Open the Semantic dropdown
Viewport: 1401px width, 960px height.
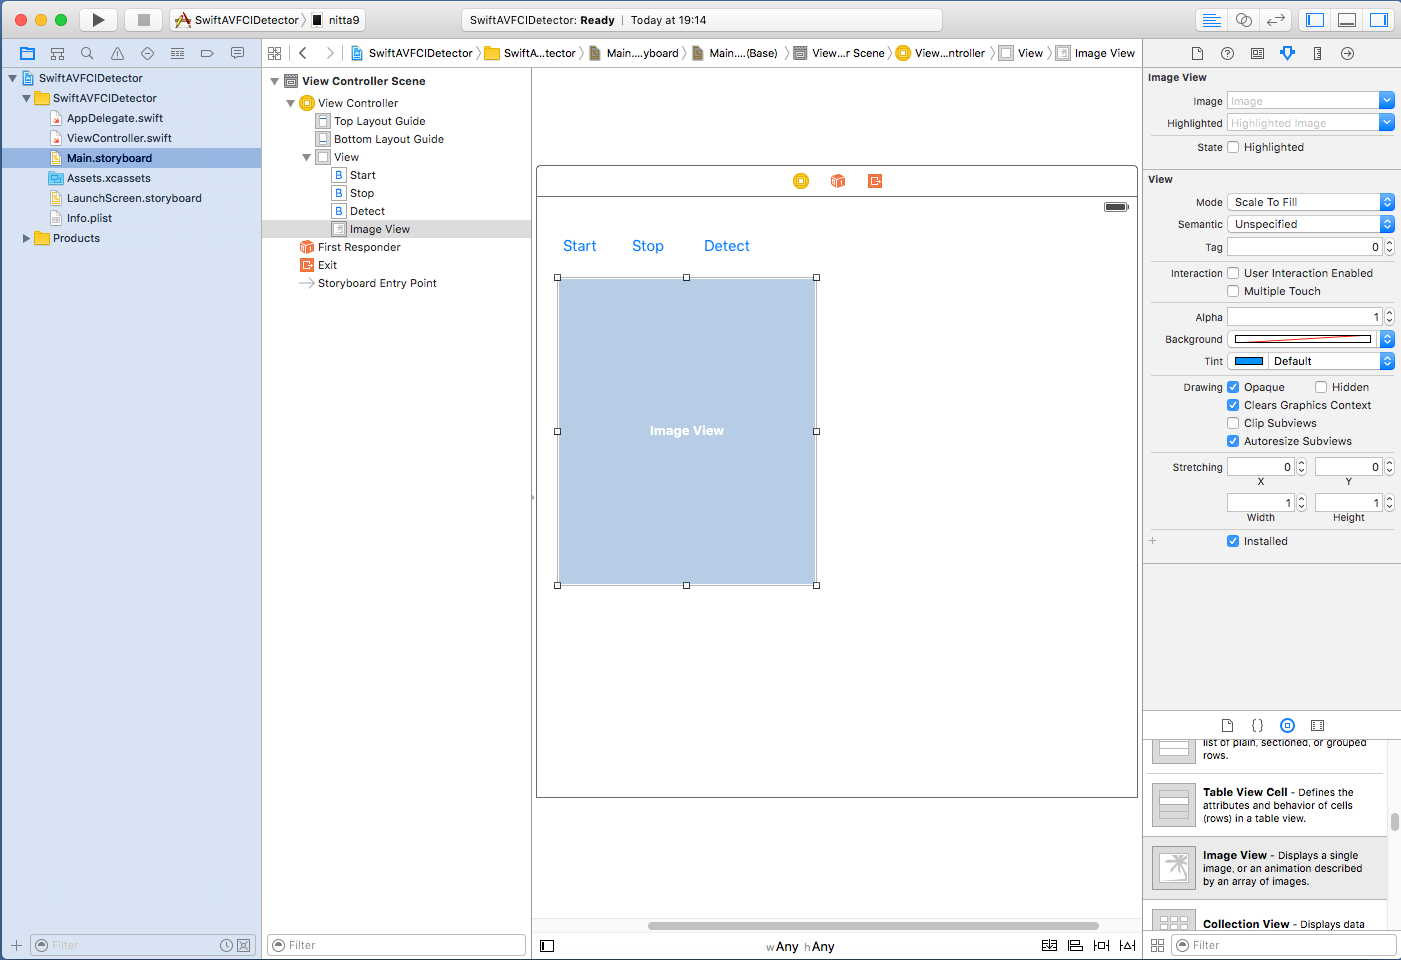coord(1309,224)
